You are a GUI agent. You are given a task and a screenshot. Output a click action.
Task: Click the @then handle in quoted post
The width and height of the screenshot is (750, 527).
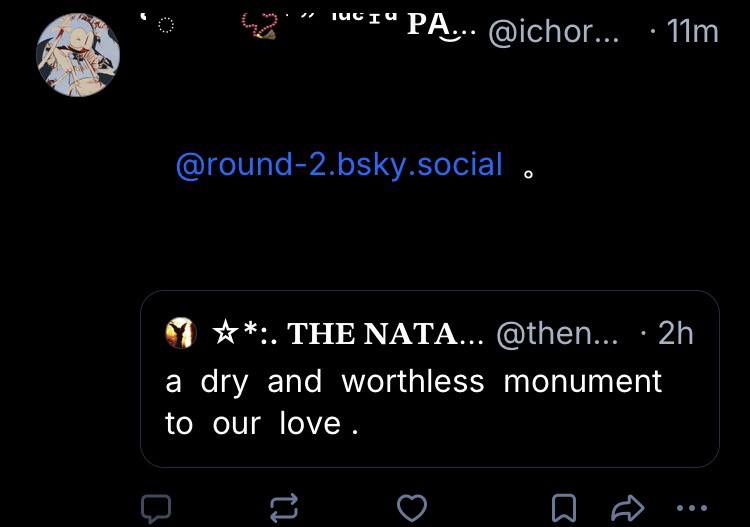tap(557, 333)
